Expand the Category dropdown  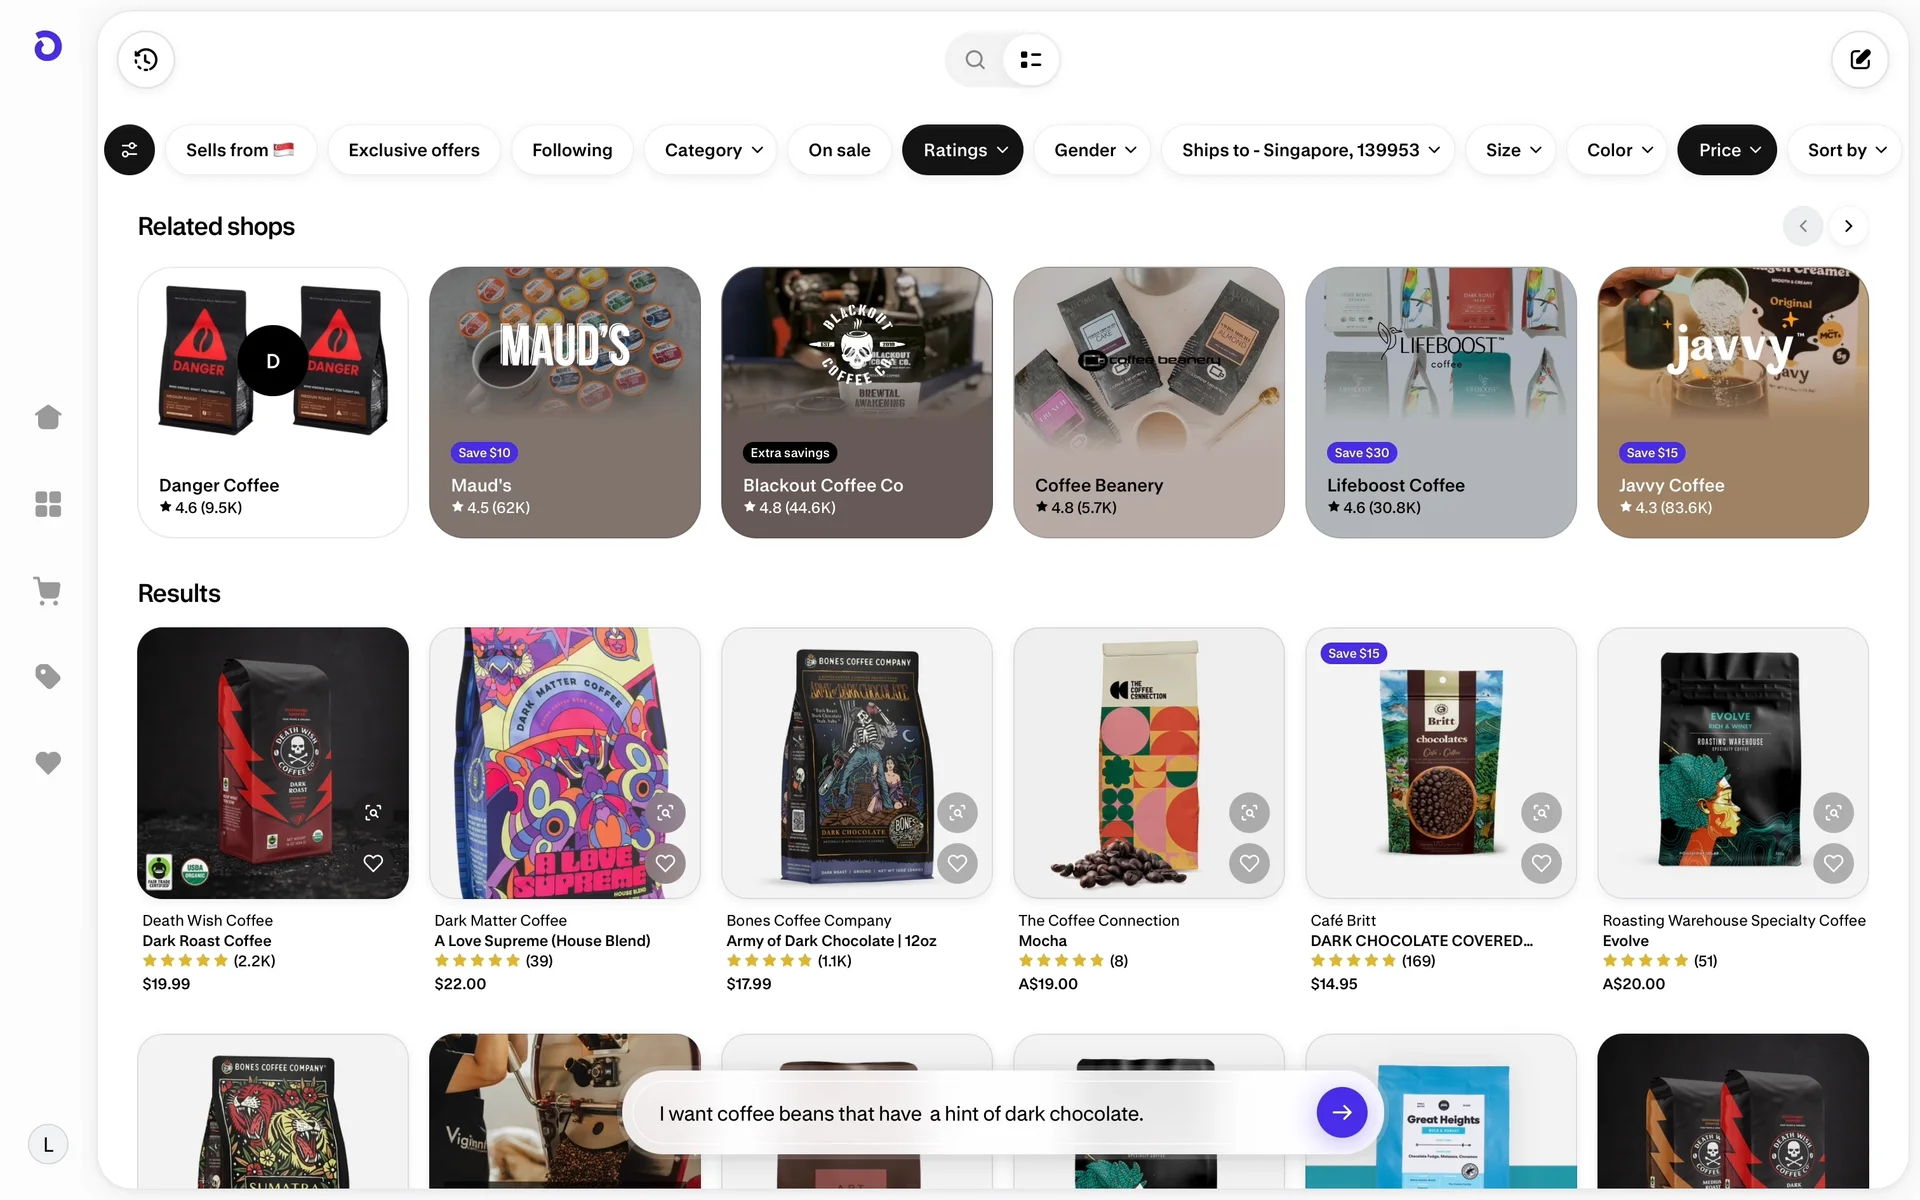713,150
